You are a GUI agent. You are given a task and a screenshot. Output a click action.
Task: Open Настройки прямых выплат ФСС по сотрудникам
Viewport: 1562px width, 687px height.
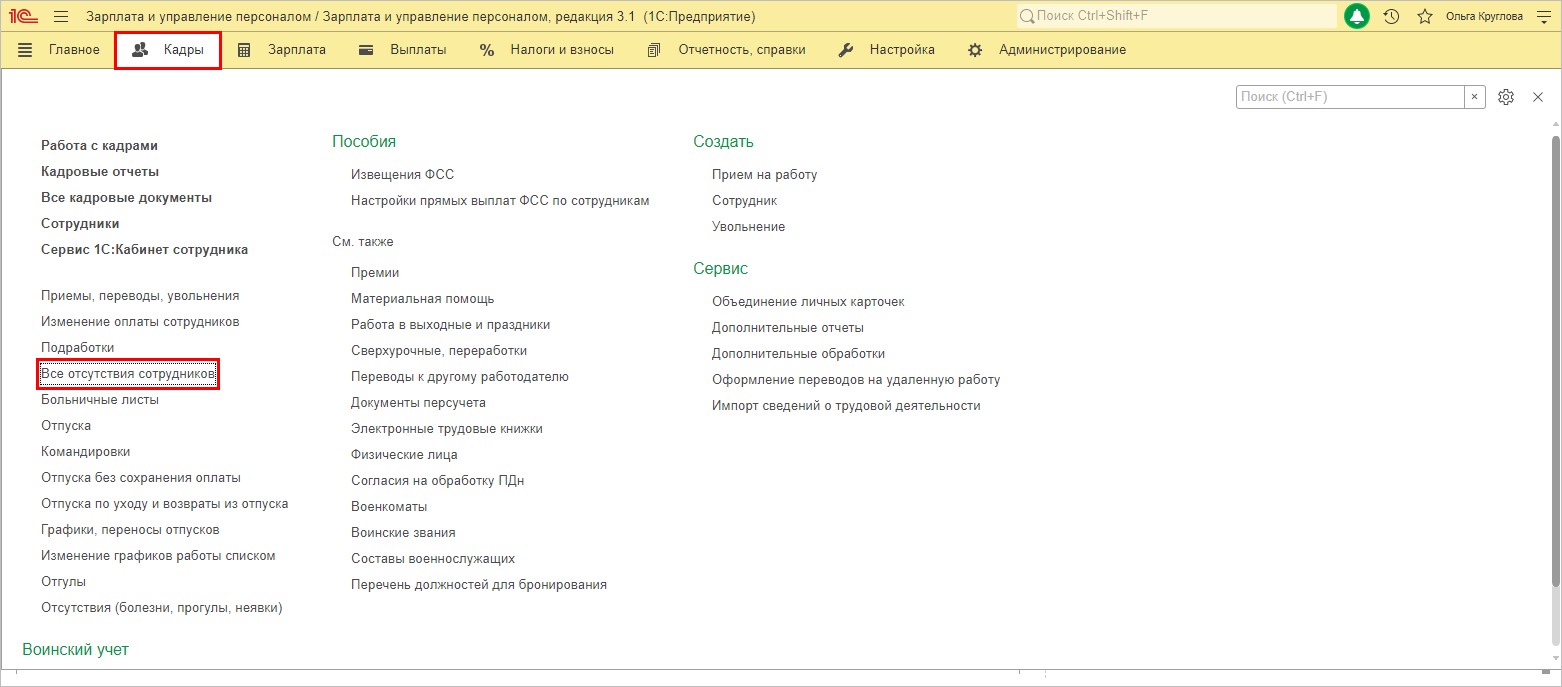[x=500, y=201]
